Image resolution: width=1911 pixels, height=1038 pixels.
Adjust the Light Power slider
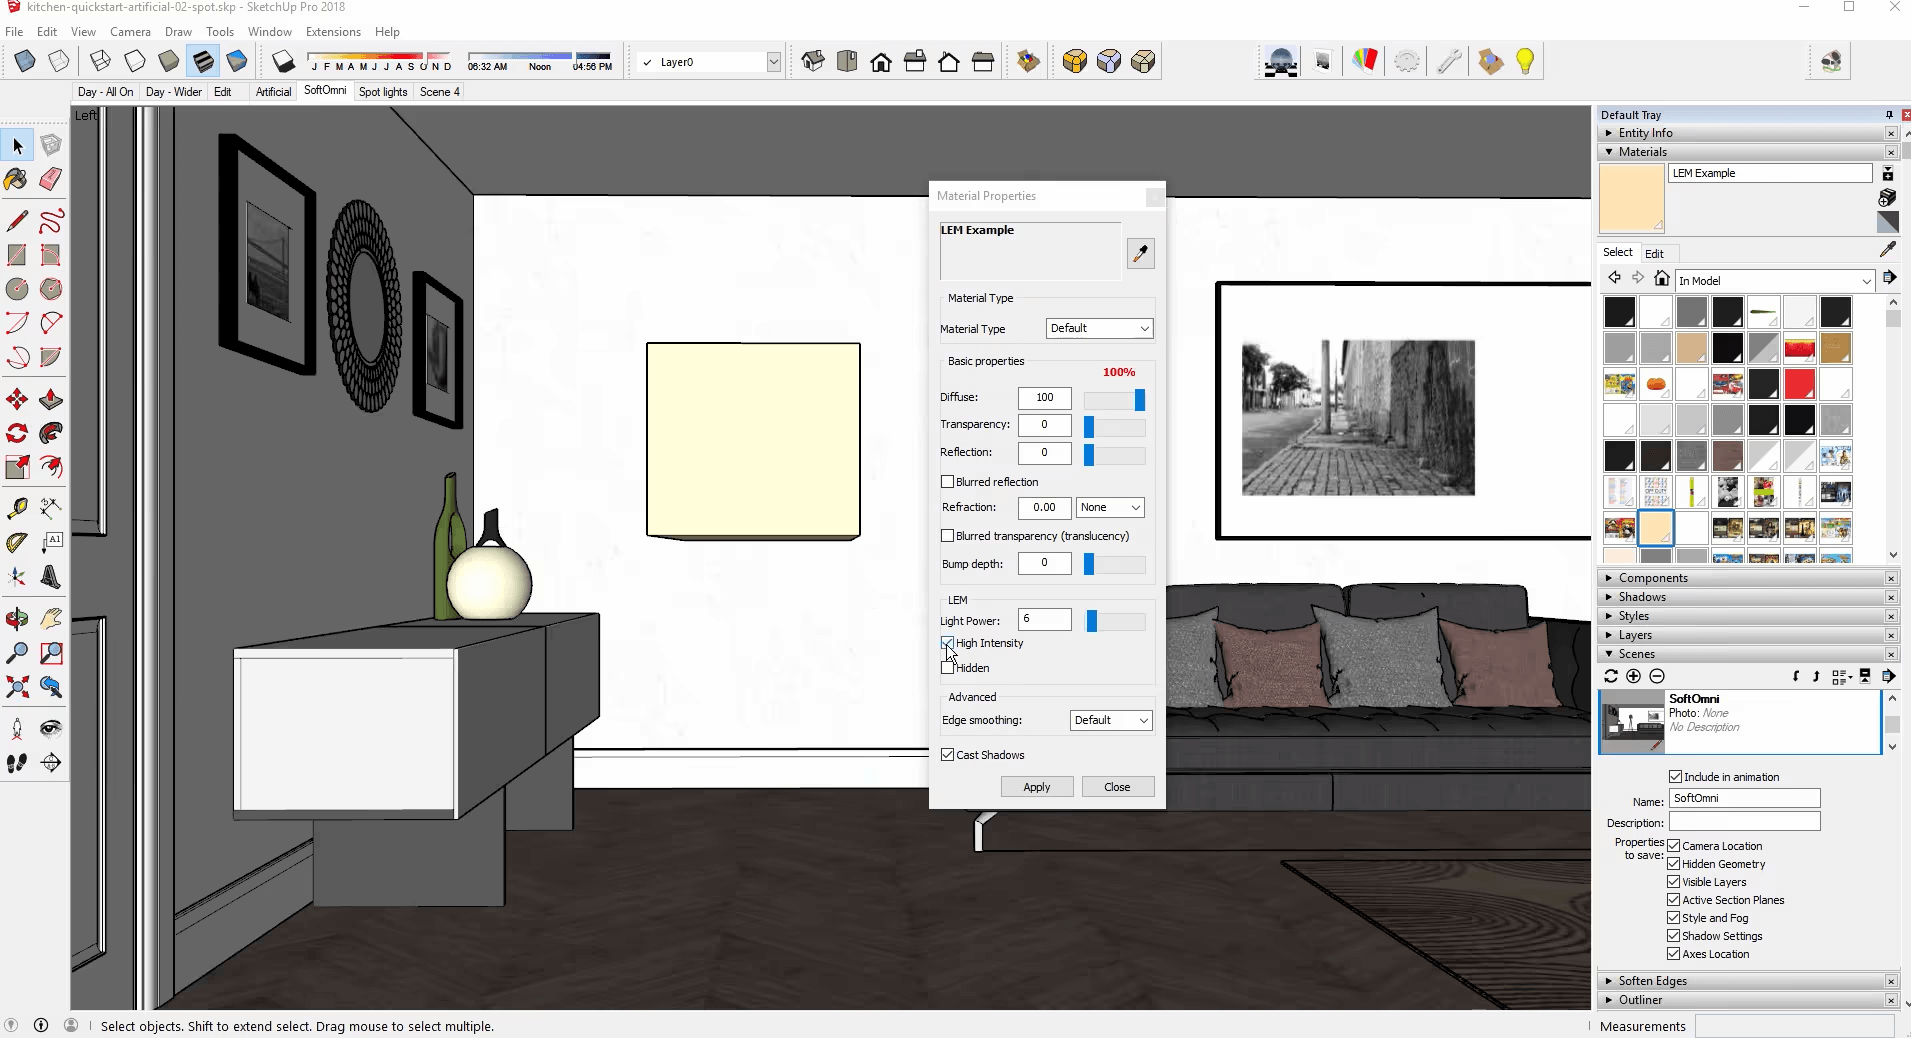coord(1092,621)
